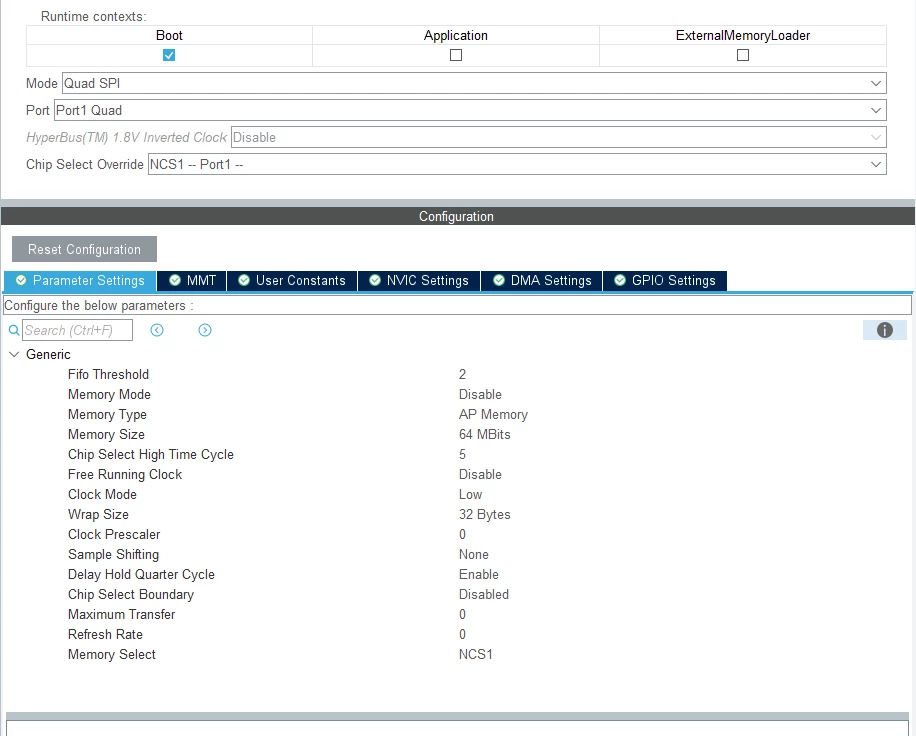
Task: Click the Memory Size parameter label
Action: pyautogui.click(x=106, y=434)
